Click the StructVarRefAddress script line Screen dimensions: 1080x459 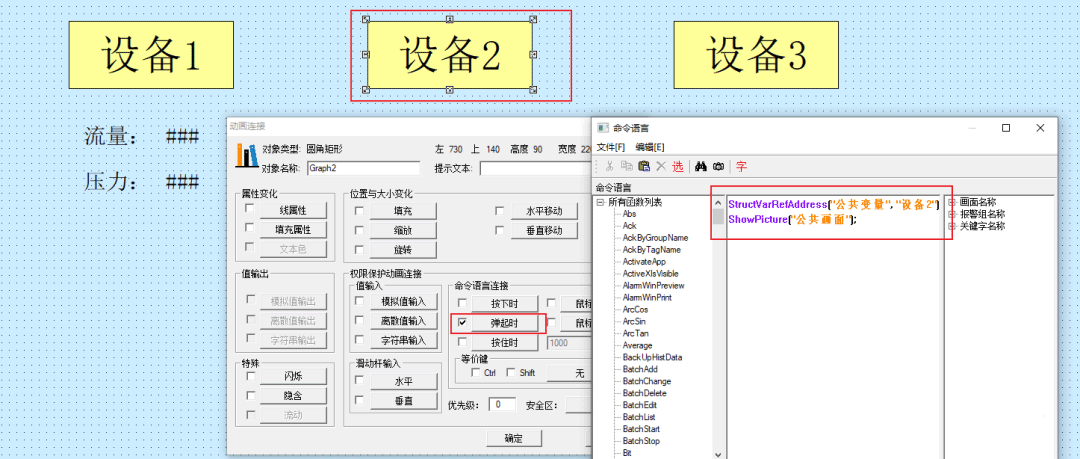pyautogui.click(x=834, y=205)
